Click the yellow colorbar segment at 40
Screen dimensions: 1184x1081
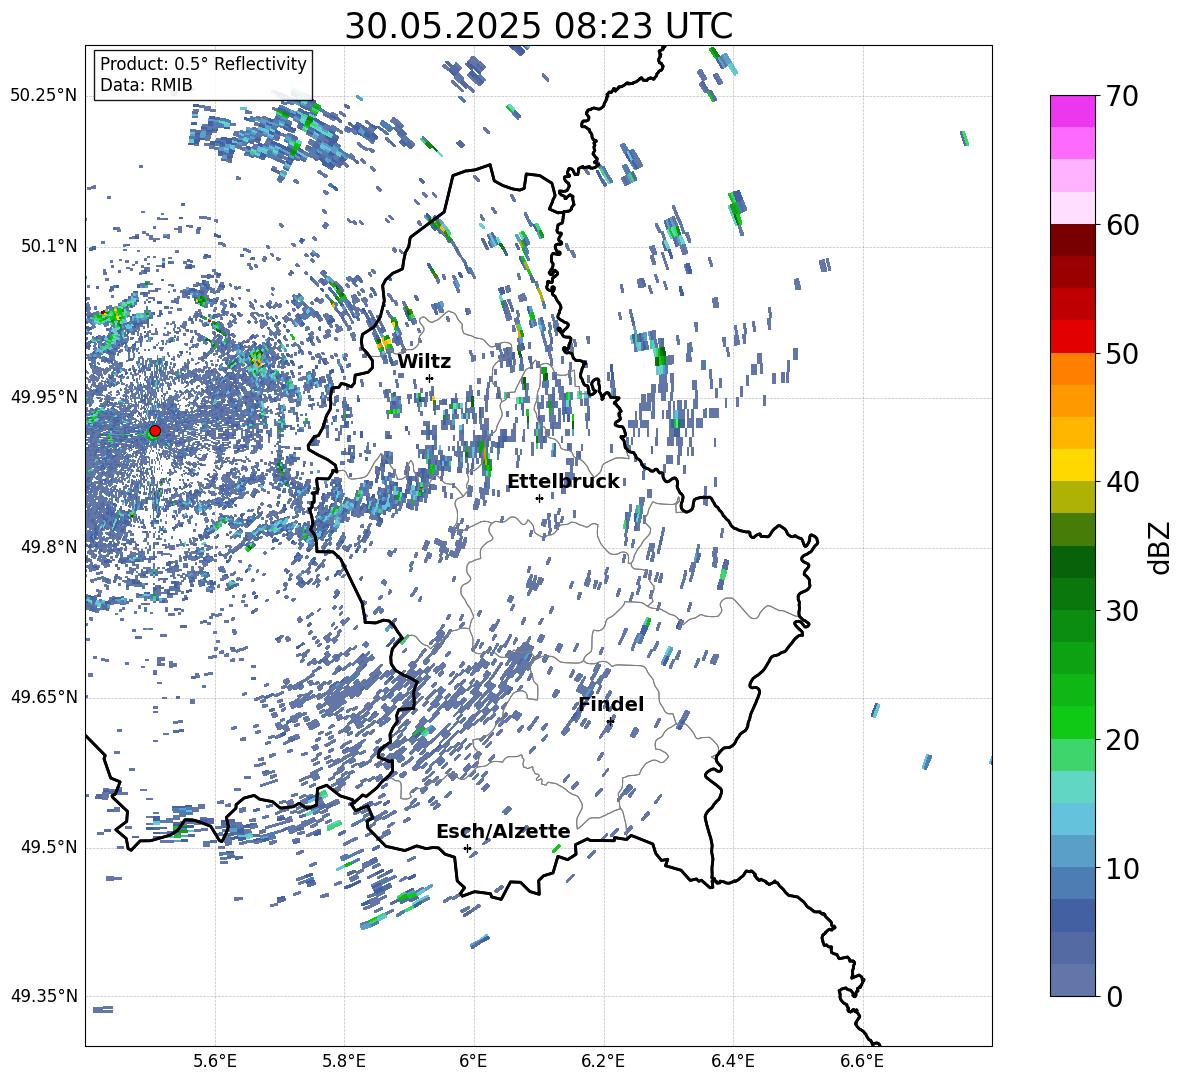pyautogui.click(x=1073, y=465)
